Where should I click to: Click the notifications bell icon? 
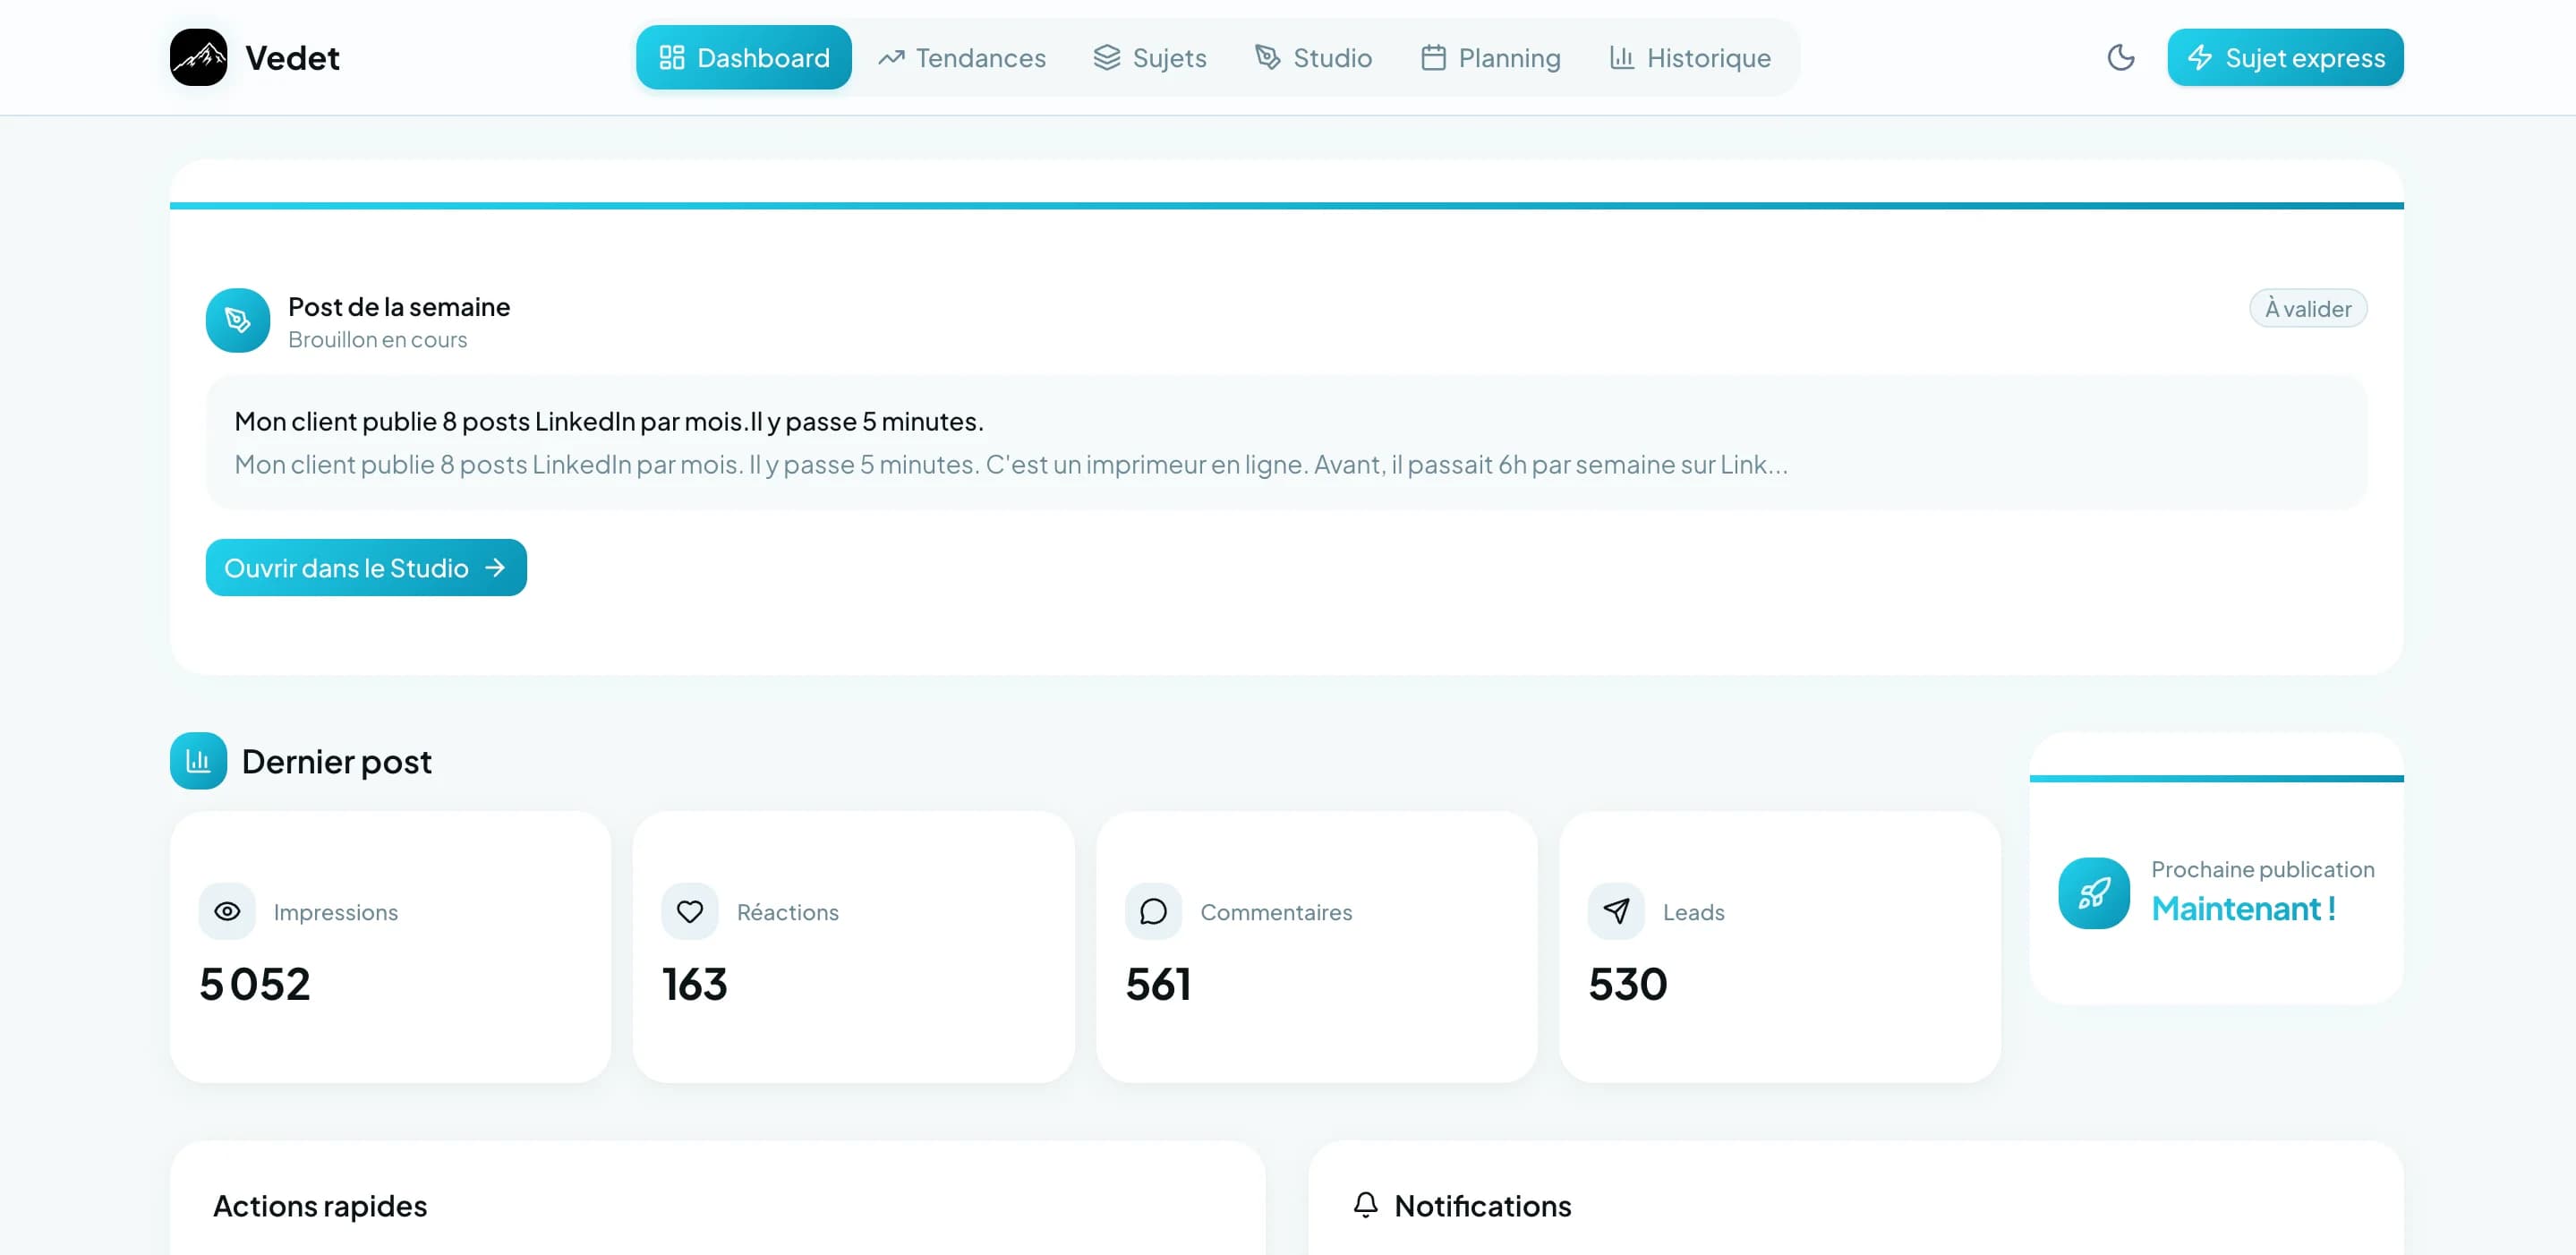(x=1365, y=1205)
